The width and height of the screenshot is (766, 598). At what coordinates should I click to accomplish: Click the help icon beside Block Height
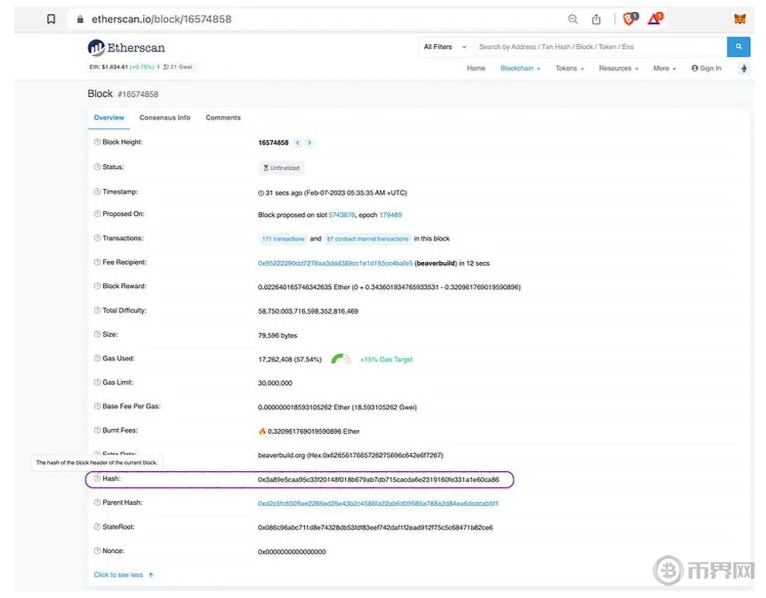pos(97,143)
